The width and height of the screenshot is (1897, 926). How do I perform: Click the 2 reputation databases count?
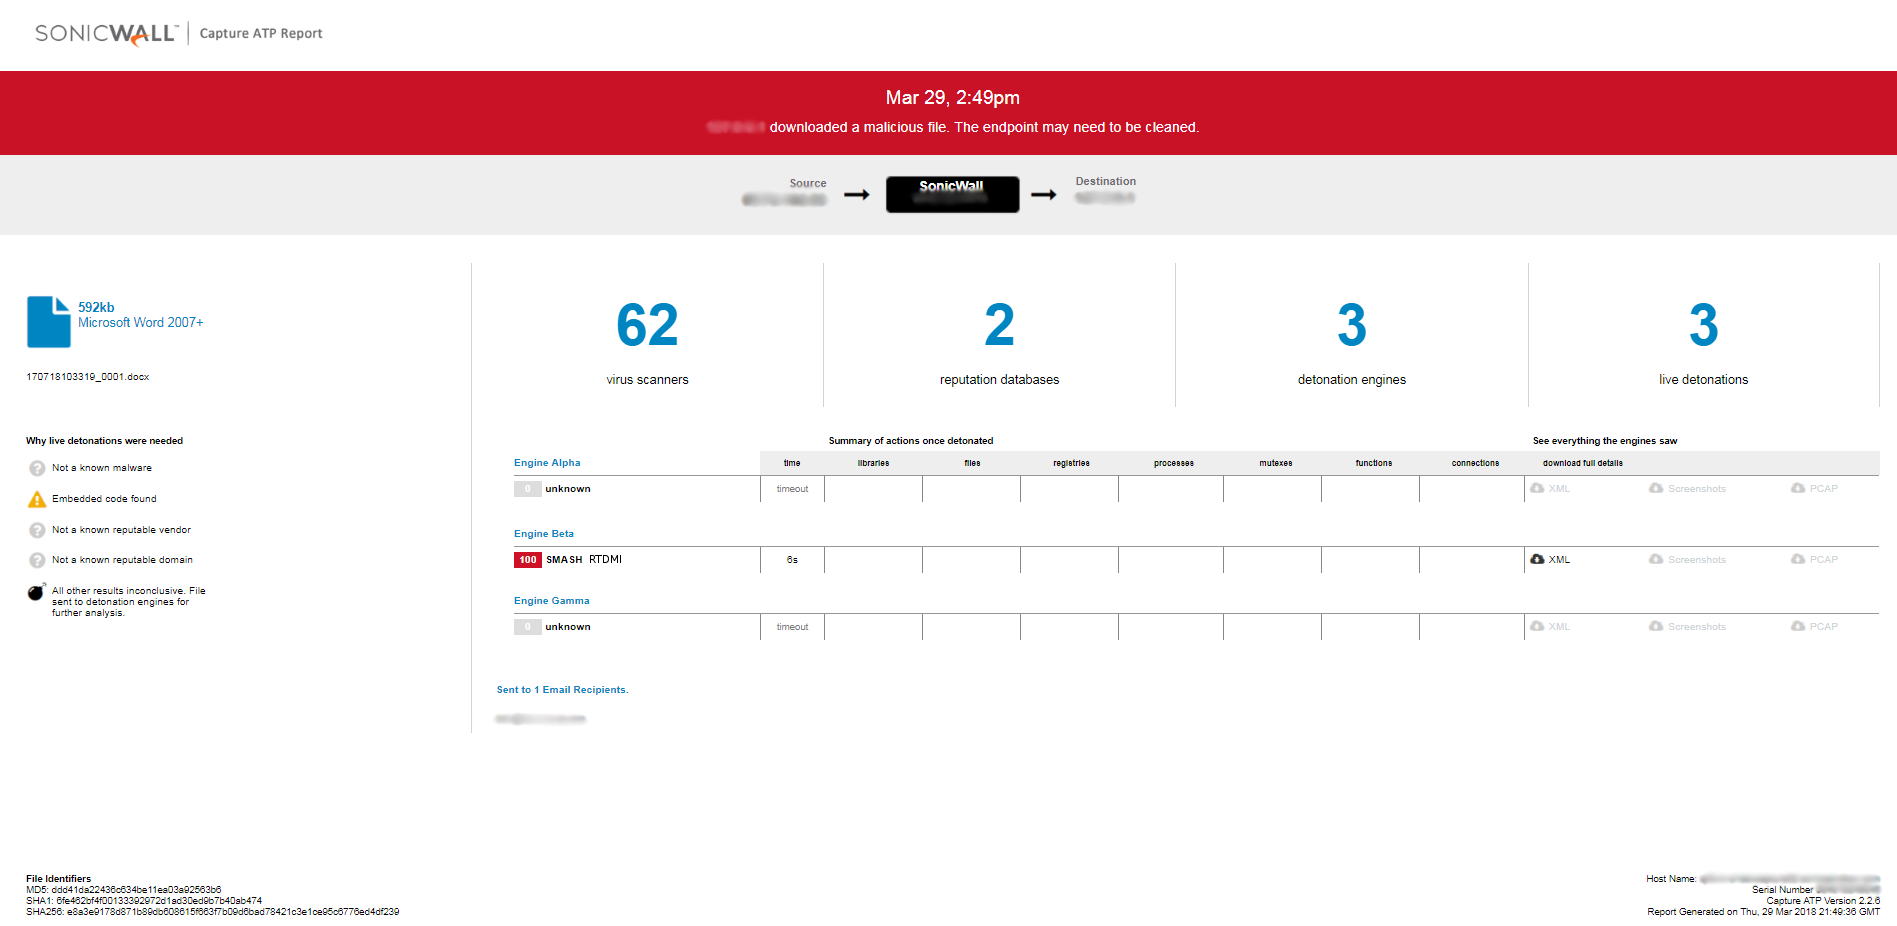coord(999,326)
